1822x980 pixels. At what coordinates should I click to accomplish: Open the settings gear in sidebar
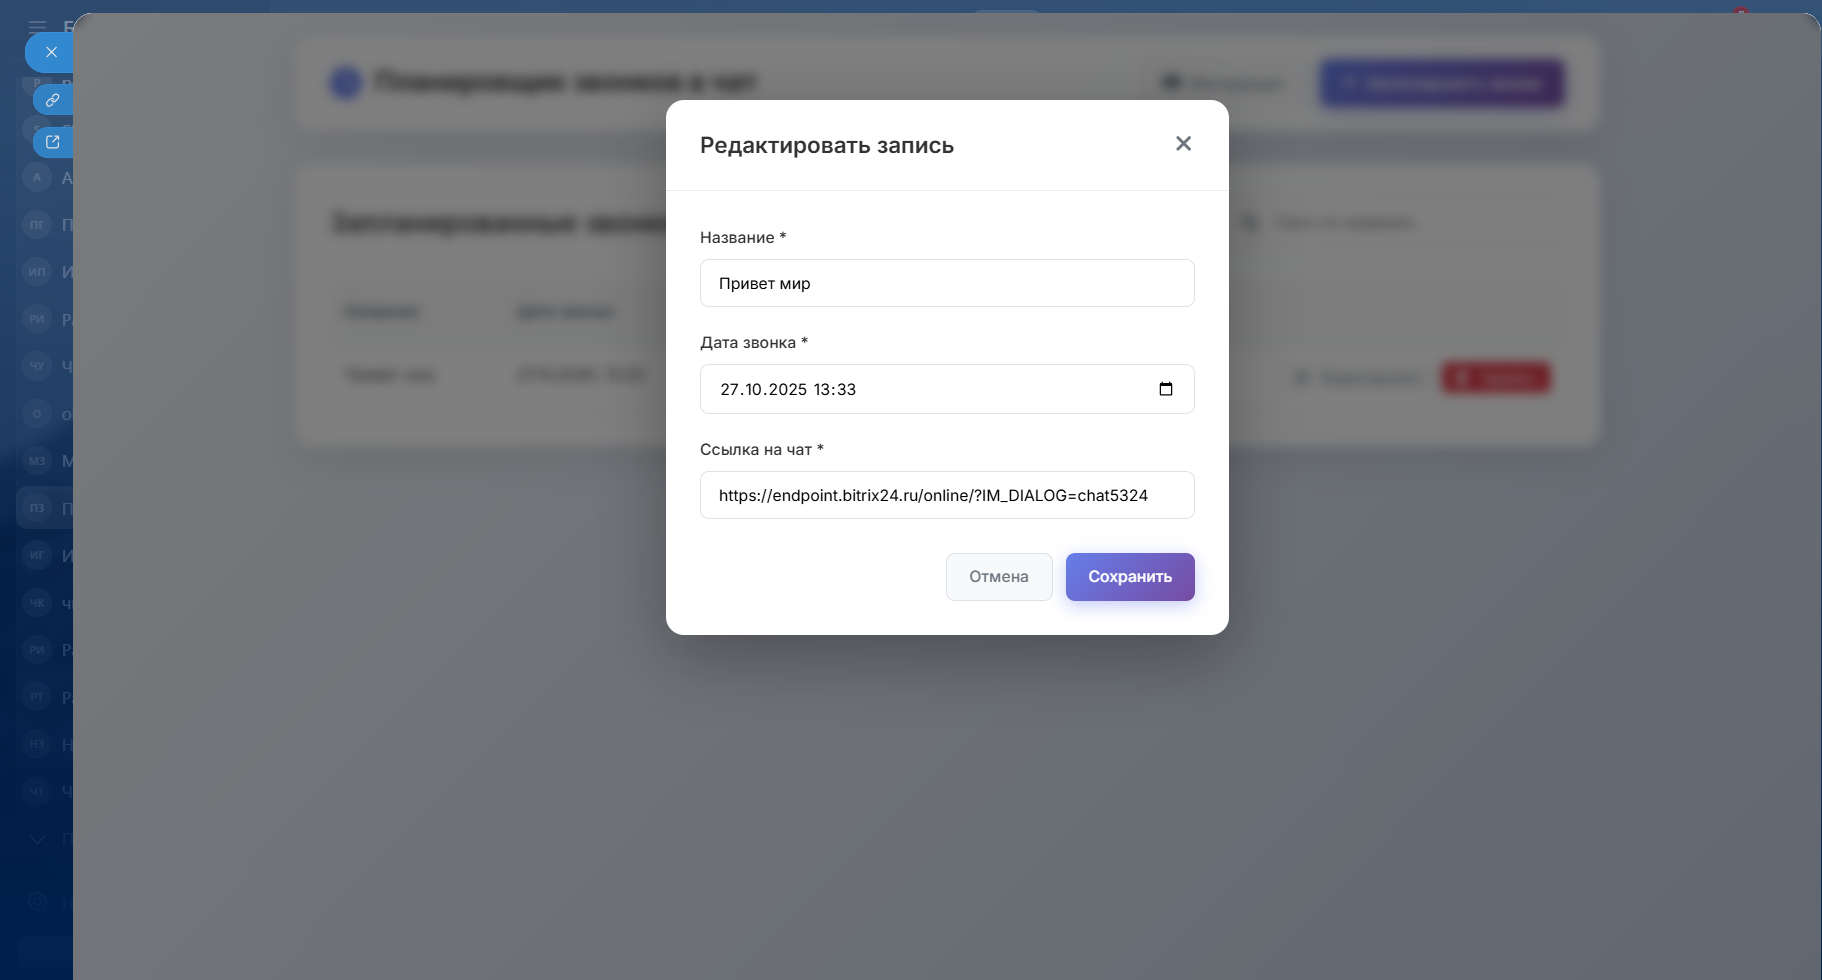(38, 901)
